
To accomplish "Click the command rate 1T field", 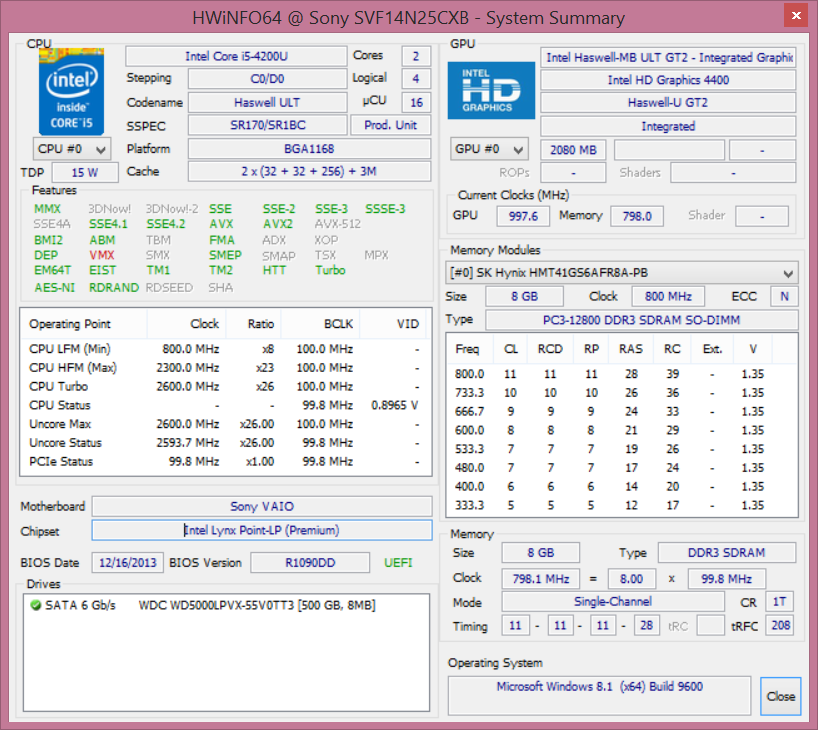I will point(779,602).
